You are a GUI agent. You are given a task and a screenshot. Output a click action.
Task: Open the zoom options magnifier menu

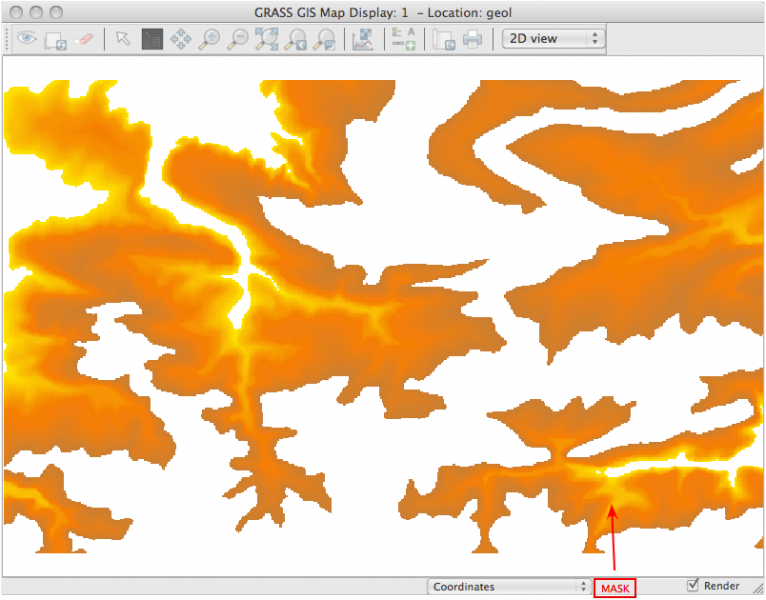[x=324, y=39]
